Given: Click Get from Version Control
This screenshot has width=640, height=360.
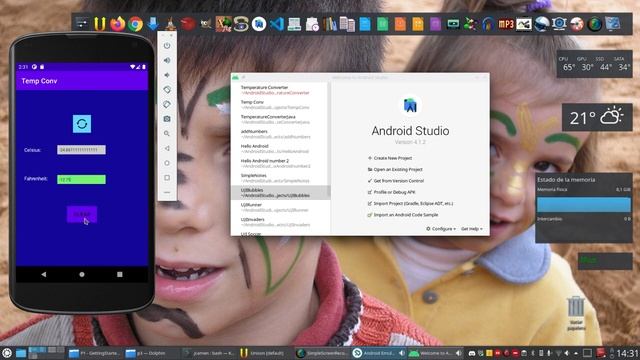Looking at the screenshot, I should tap(396, 181).
